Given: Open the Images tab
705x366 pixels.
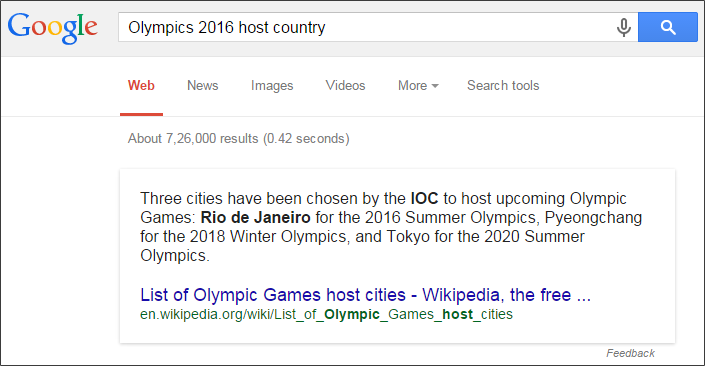Looking at the screenshot, I should click(272, 85).
